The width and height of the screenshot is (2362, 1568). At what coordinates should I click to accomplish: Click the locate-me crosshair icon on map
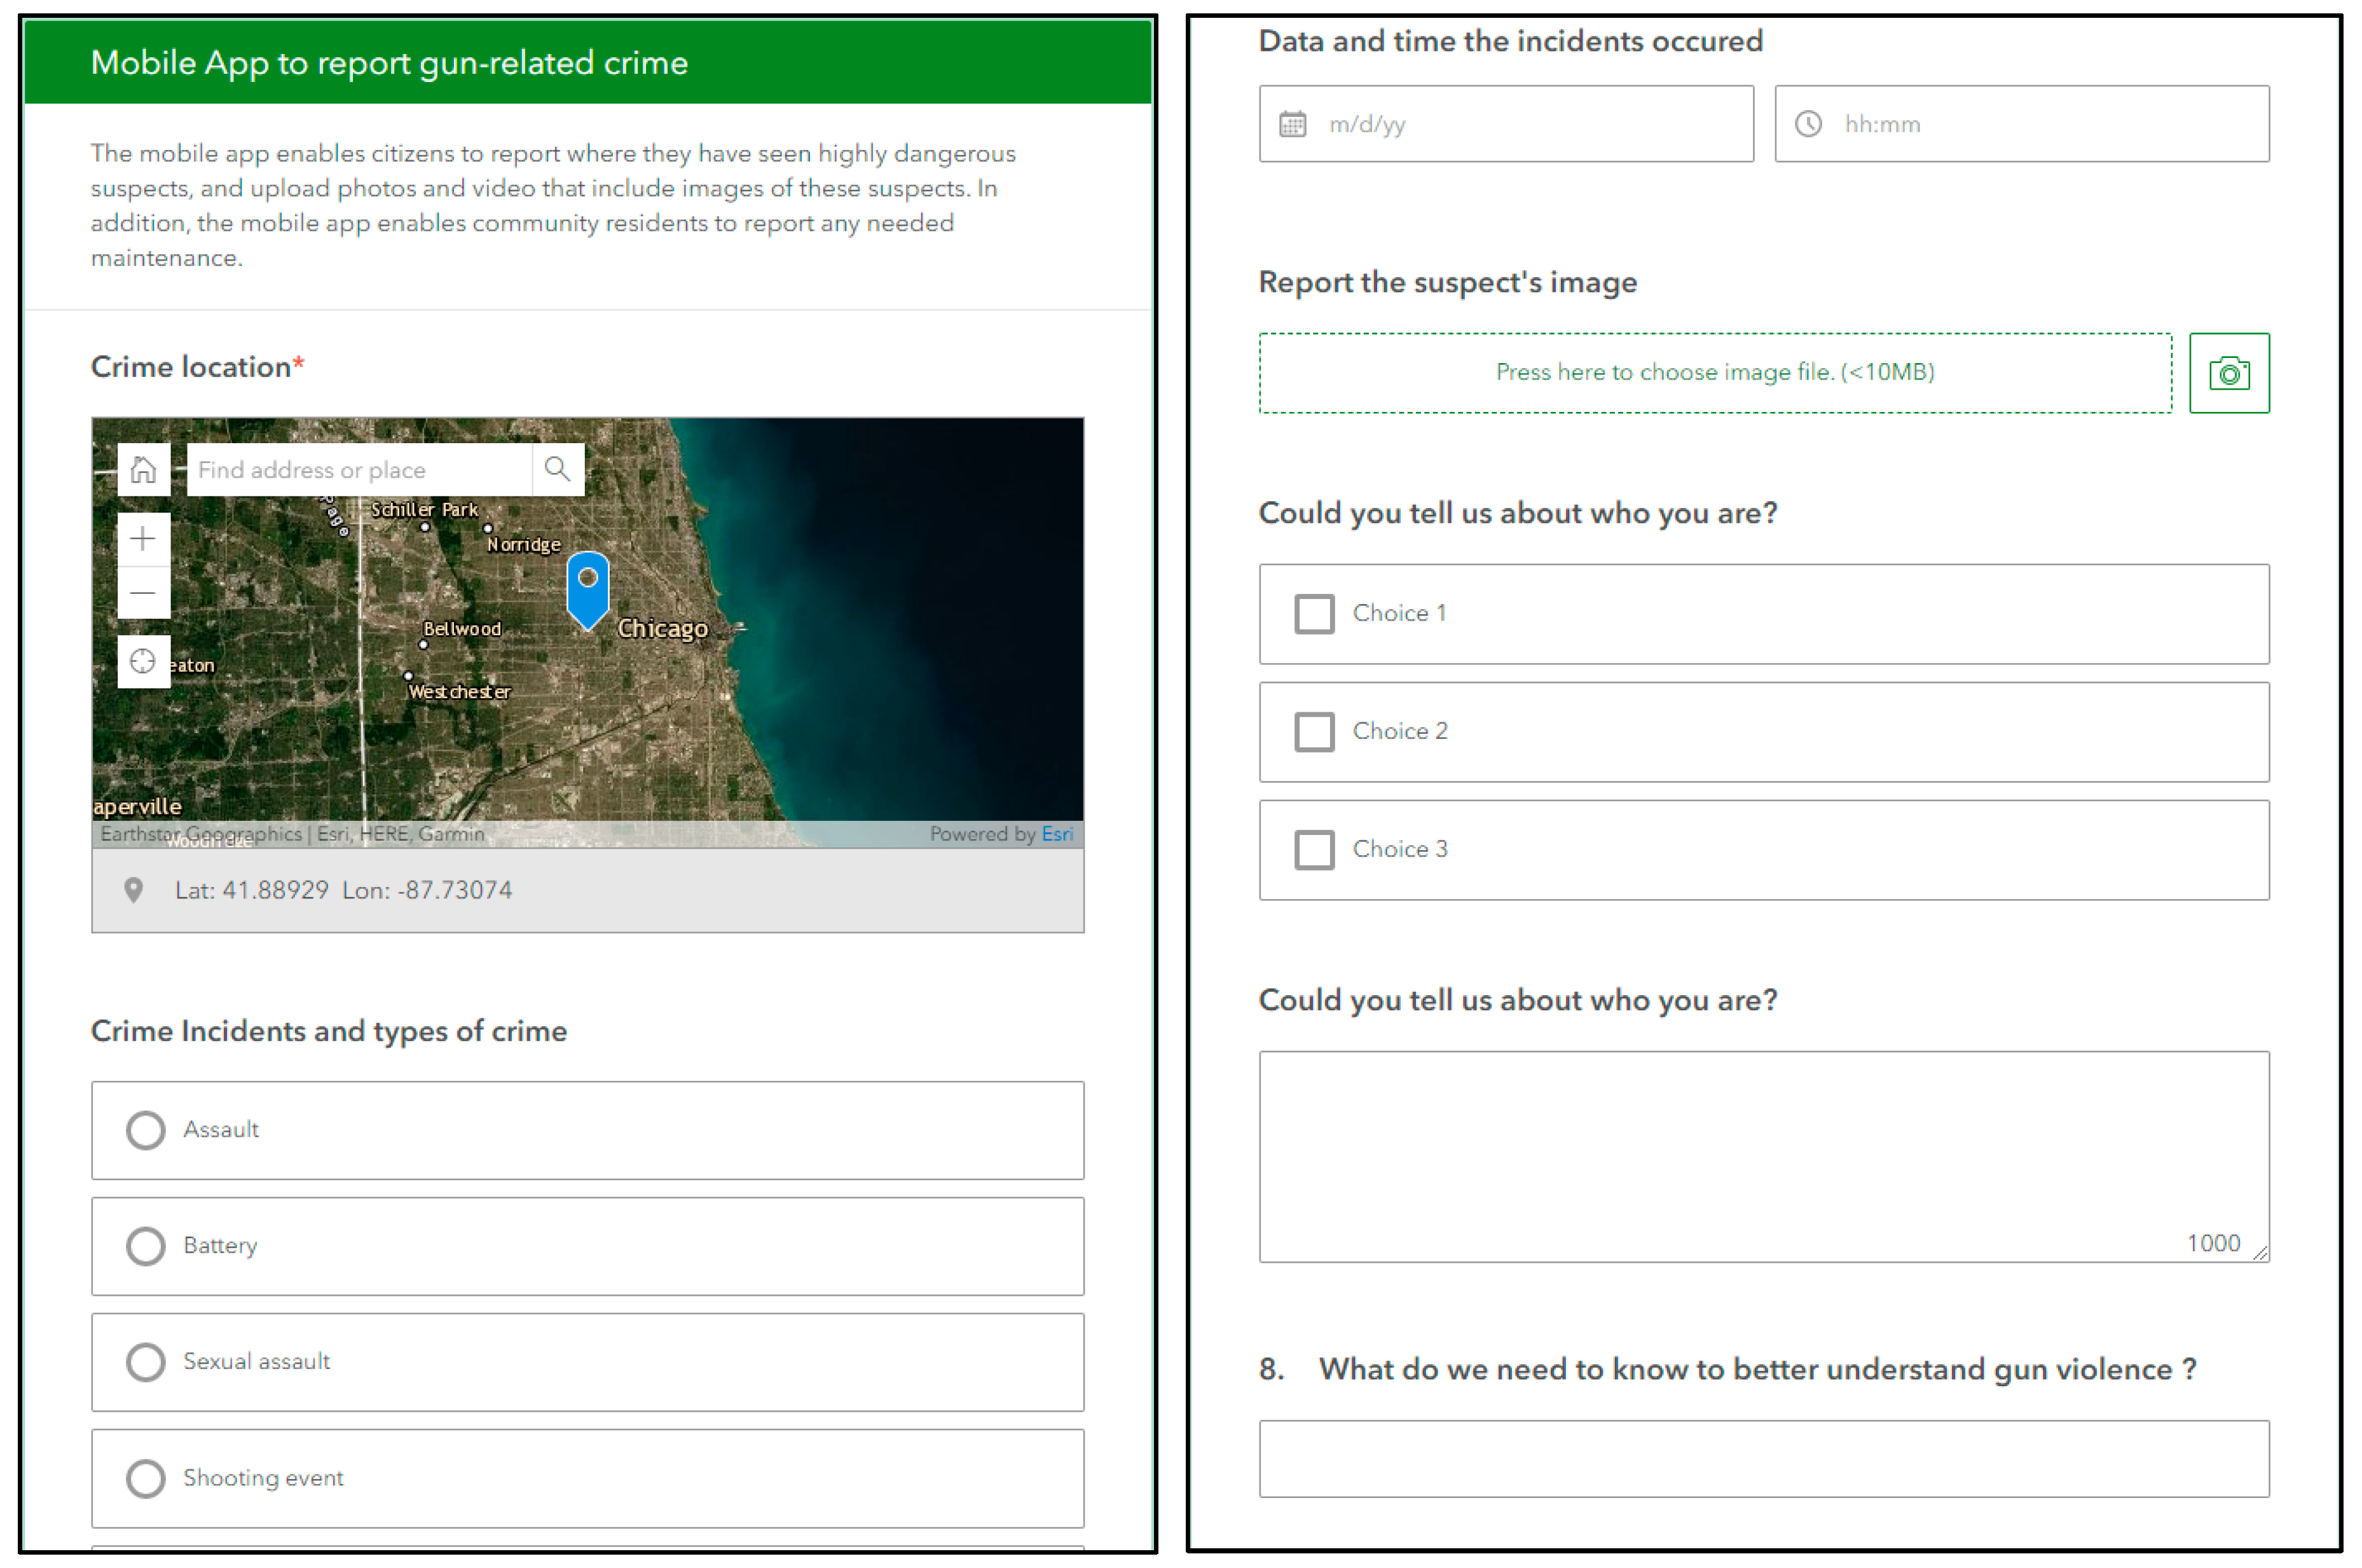tap(143, 661)
